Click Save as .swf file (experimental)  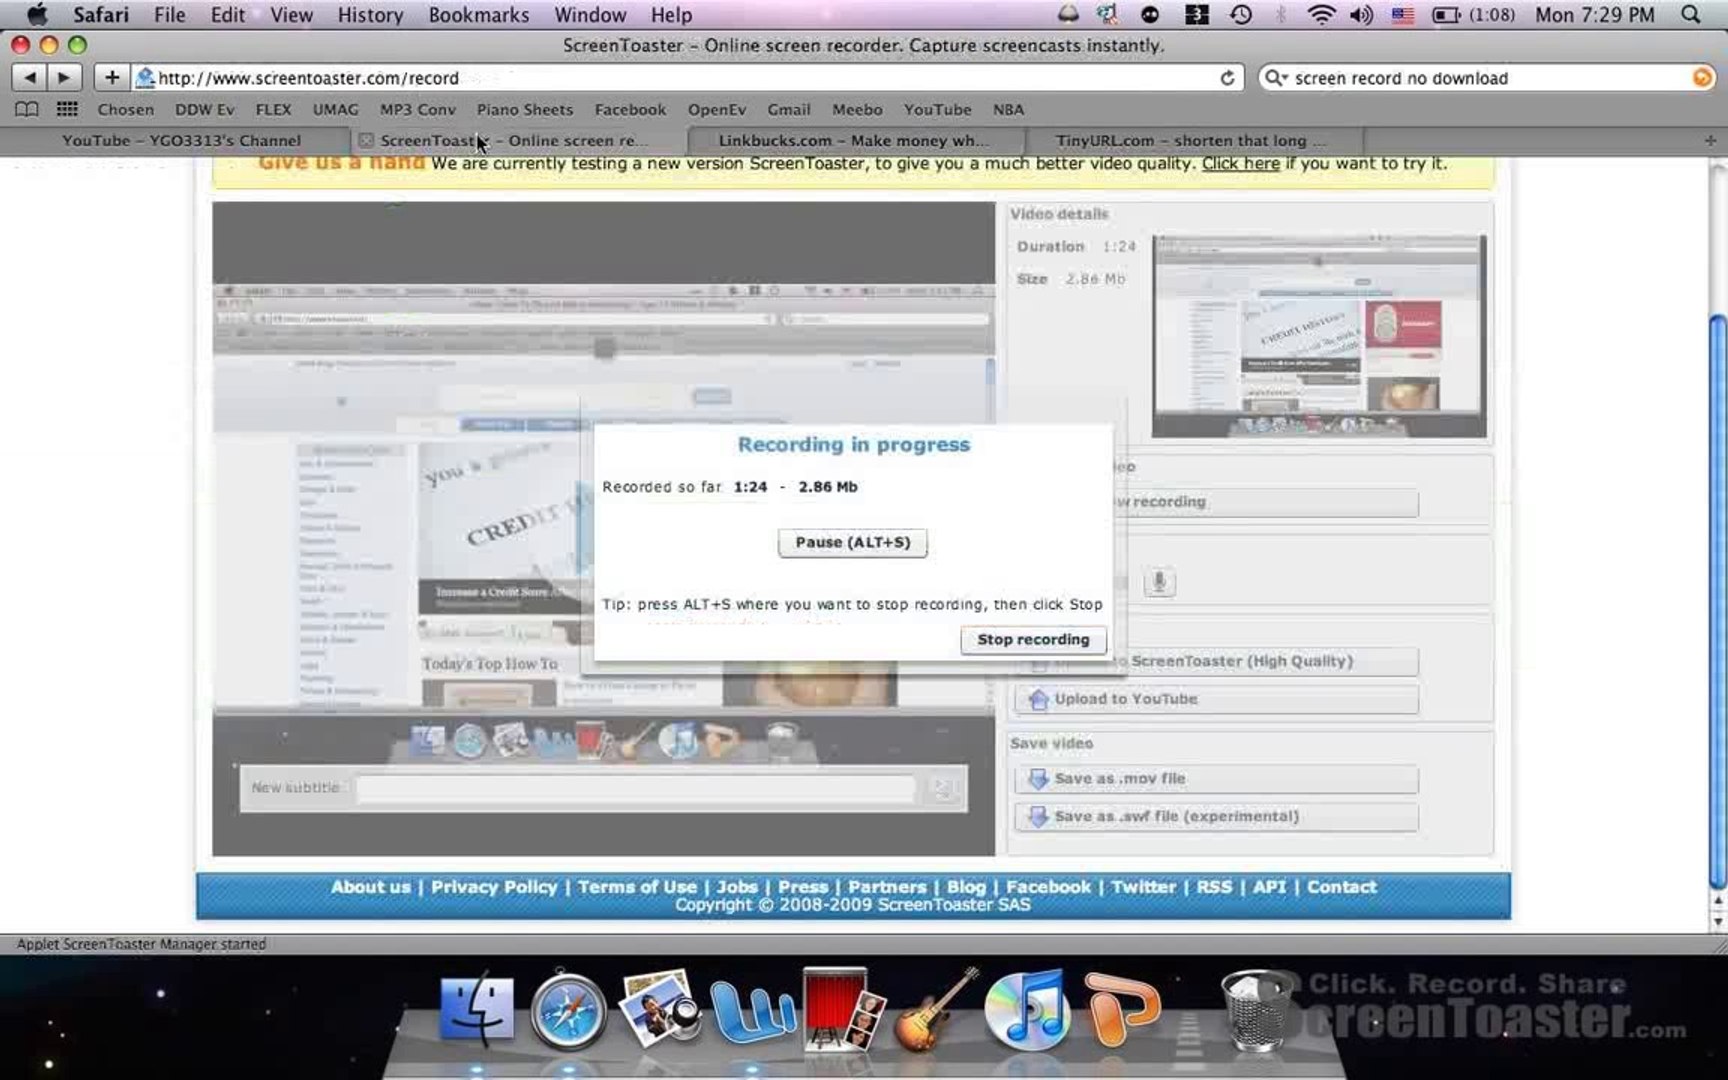tap(1217, 817)
